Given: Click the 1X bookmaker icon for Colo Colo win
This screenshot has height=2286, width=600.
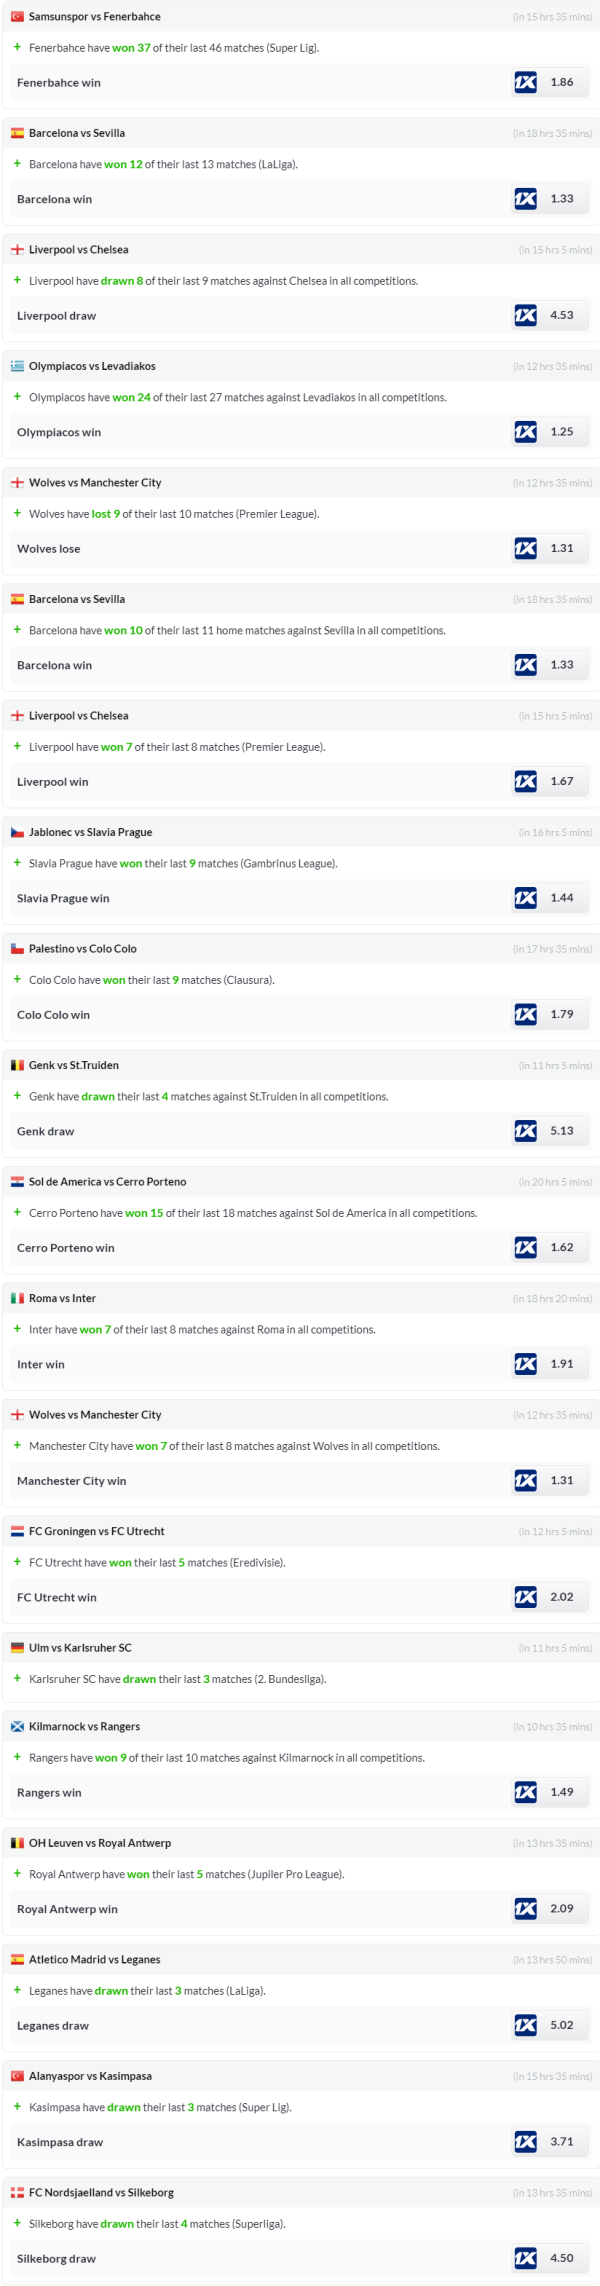Looking at the screenshot, I should [525, 1014].
